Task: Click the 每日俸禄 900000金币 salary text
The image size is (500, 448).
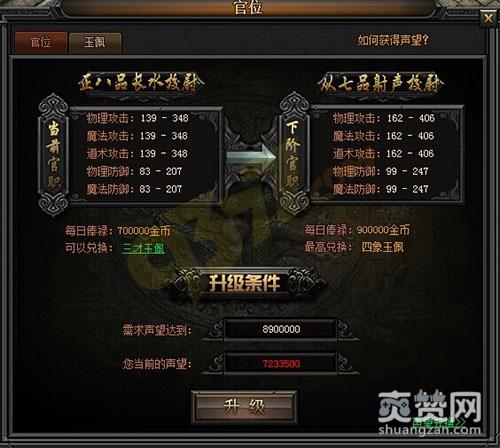Action: [357, 230]
